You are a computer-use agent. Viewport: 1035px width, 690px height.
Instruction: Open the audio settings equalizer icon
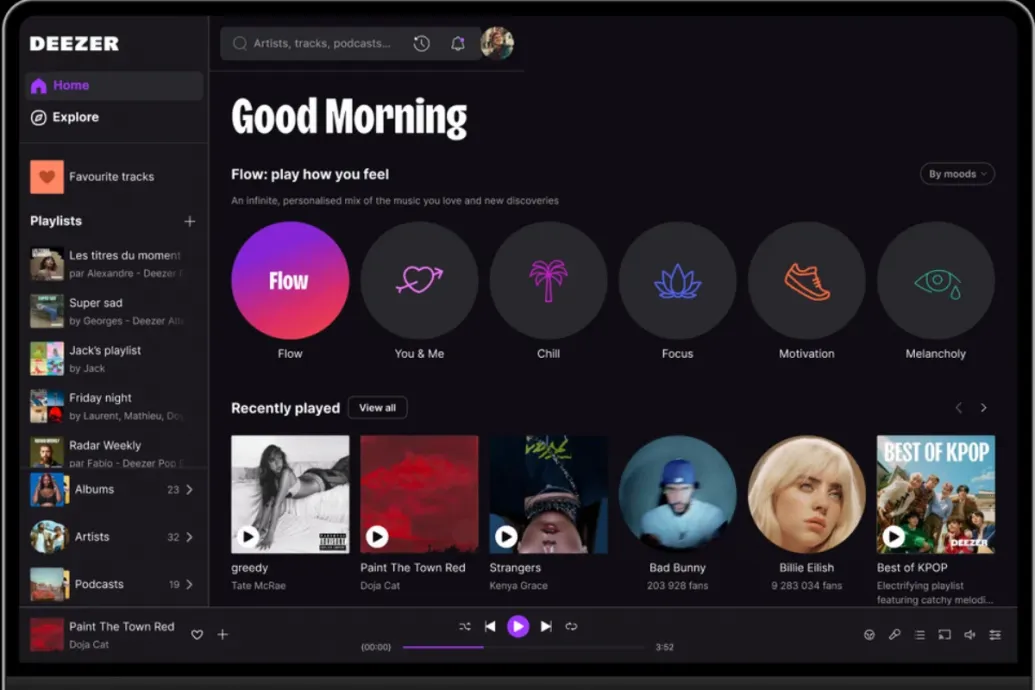[x=995, y=635]
